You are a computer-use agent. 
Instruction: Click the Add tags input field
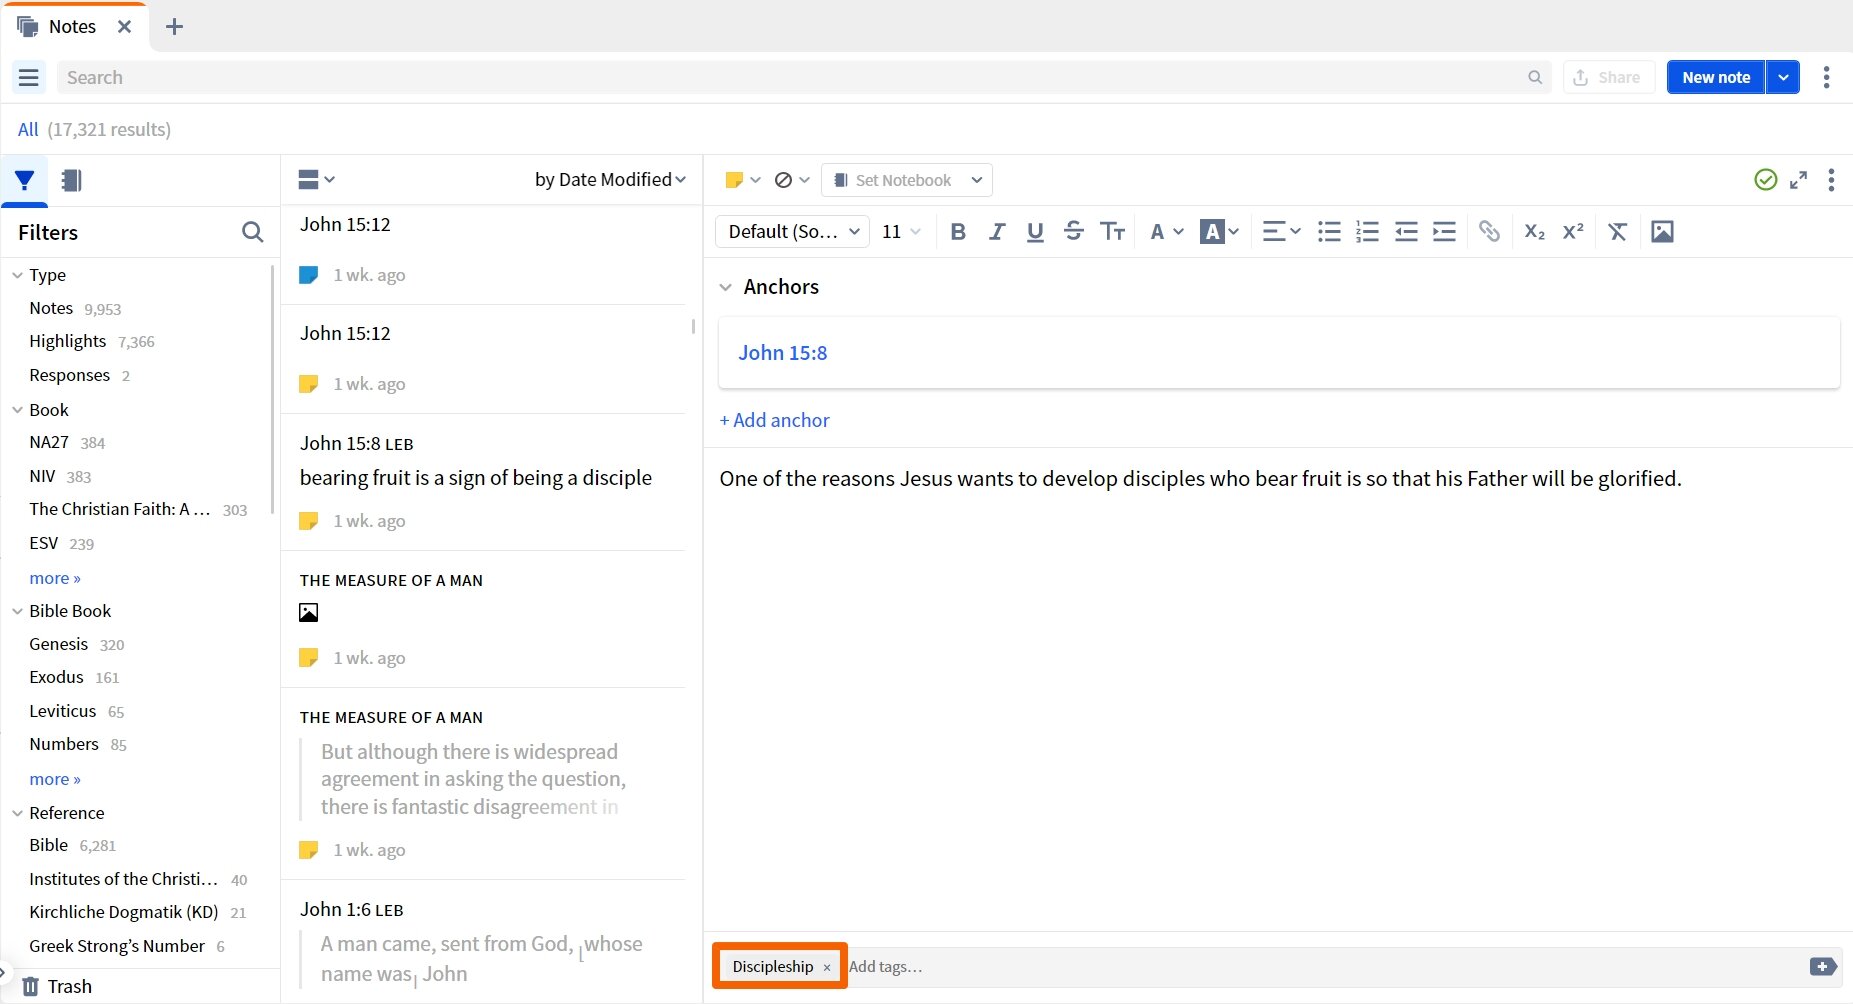[x=1325, y=966]
